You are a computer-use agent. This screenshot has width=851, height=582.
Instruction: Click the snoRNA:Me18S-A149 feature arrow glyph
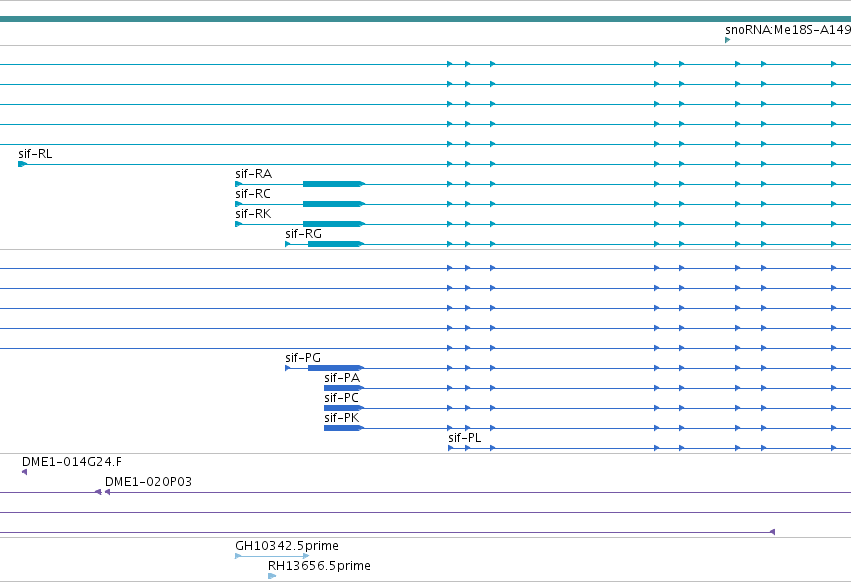tap(727, 40)
